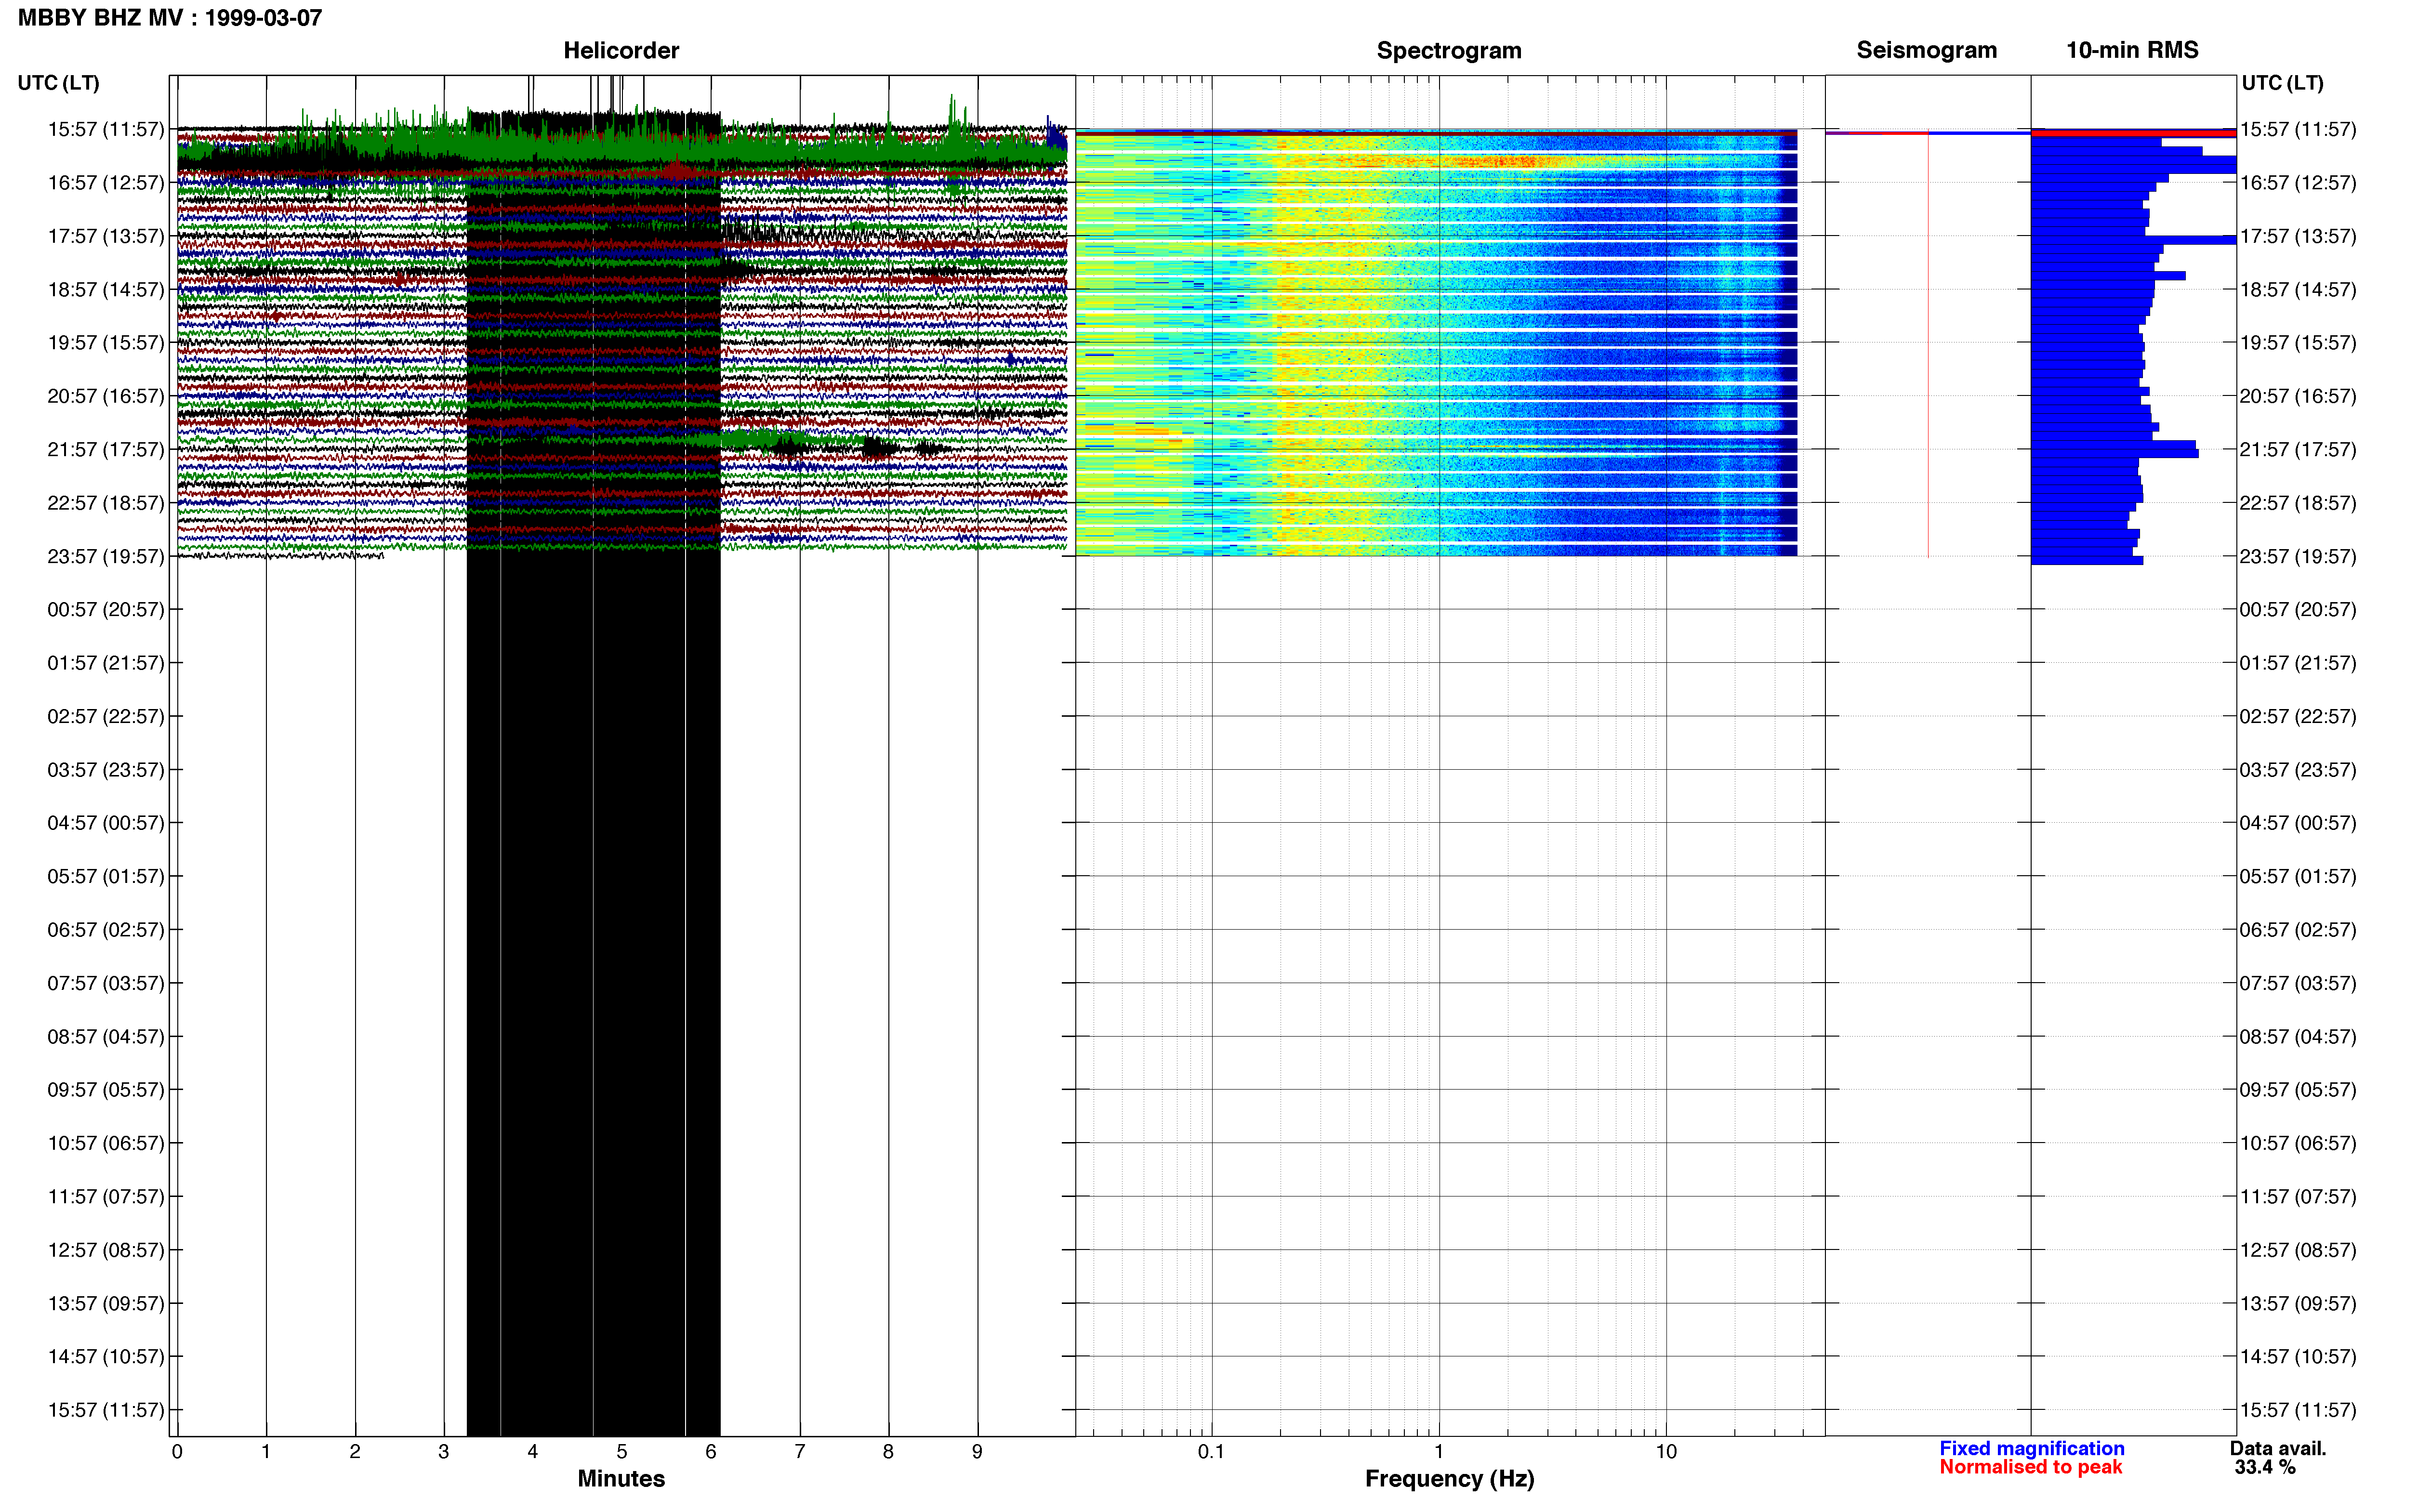The image size is (2418, 1512).
Task: Click the left '20:57 (16:57)' time label
Action: pos(105,396)
